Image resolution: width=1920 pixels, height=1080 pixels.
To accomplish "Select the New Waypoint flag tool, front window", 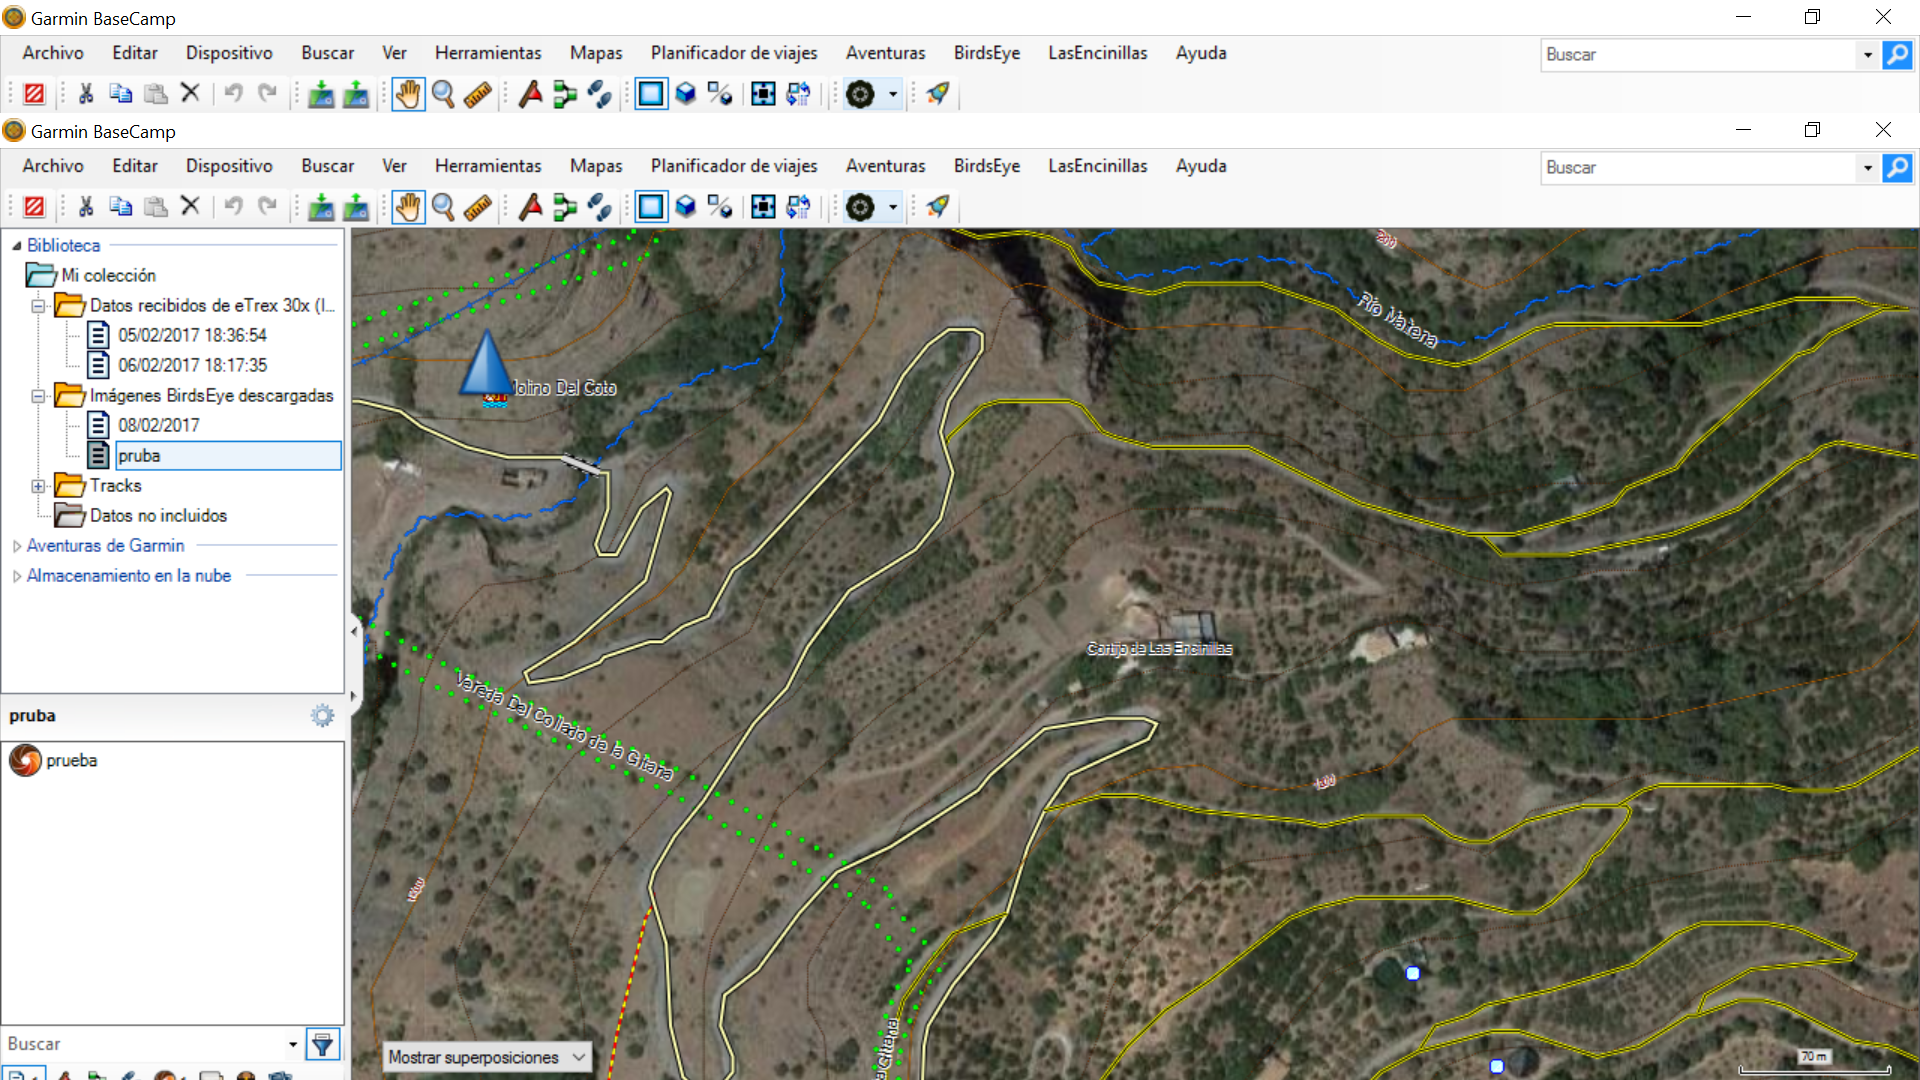I will tap(531, 207).
